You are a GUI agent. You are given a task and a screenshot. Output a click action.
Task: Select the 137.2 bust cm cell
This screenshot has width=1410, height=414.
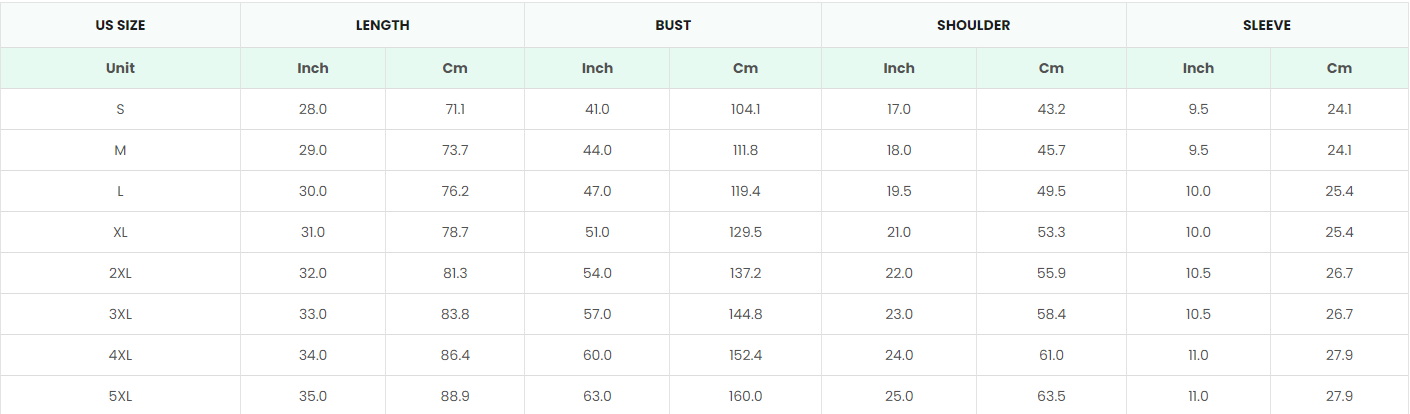pyautogui.click(x=745, y=273)
